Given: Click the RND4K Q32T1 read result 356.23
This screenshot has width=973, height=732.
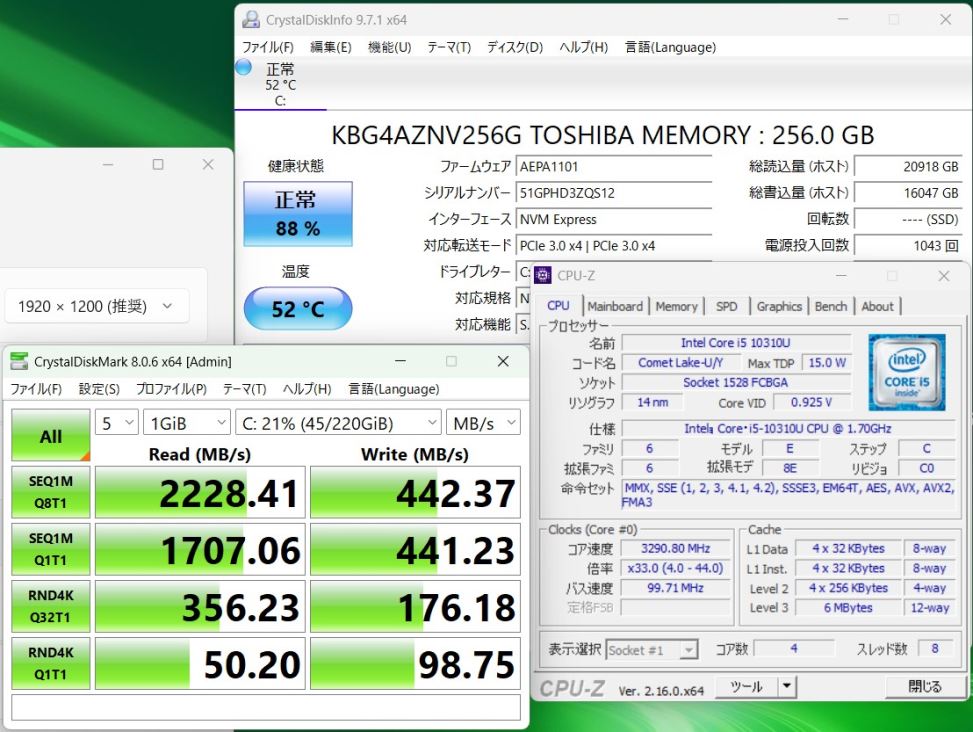Looking at the screenshot, I should click(x=200, y=606).
